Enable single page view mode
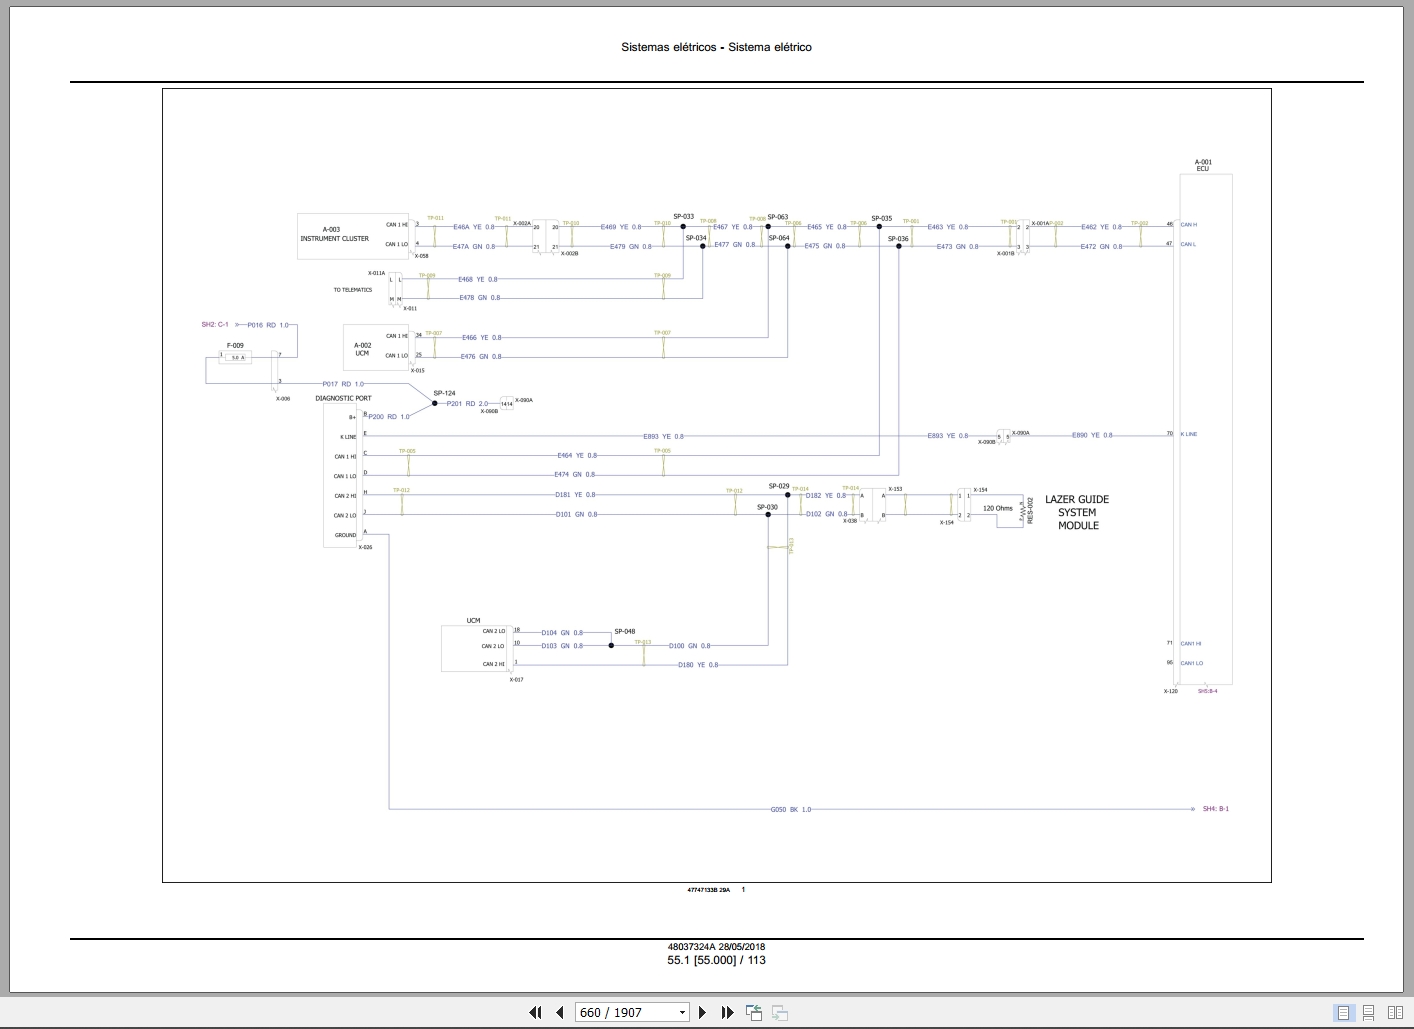This screenshot has height=1029, width=1414. click(1343, 1012)
